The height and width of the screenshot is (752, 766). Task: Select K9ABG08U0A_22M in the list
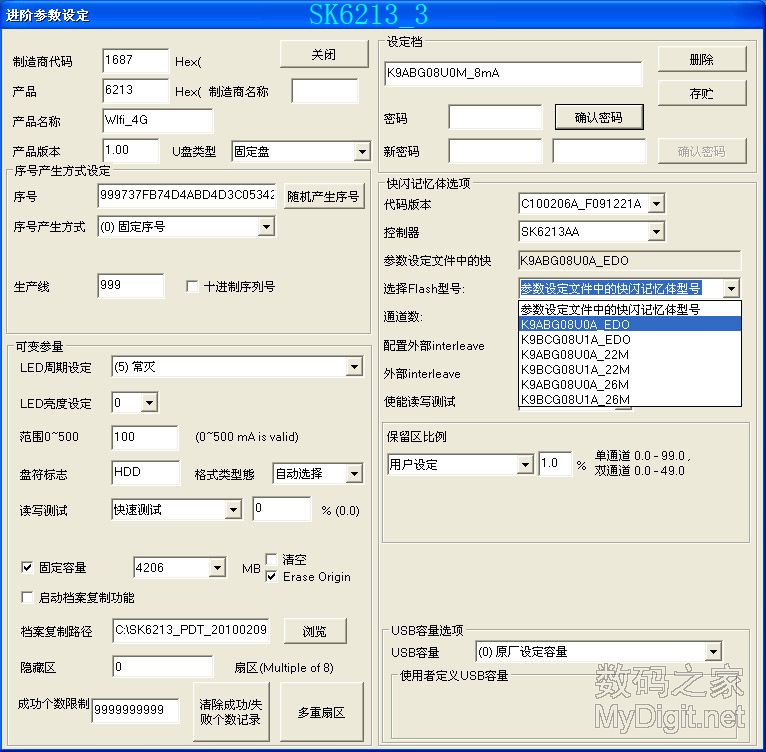click(x=630, y=354)
